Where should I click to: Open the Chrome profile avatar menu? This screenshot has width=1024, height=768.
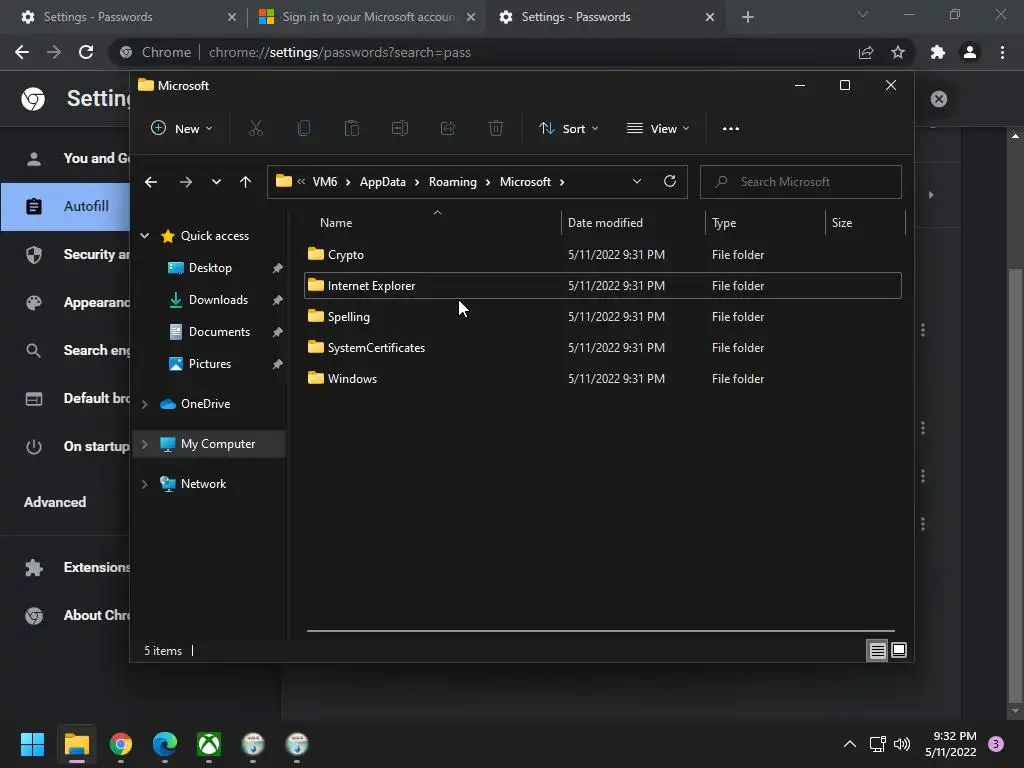point(970,52)
